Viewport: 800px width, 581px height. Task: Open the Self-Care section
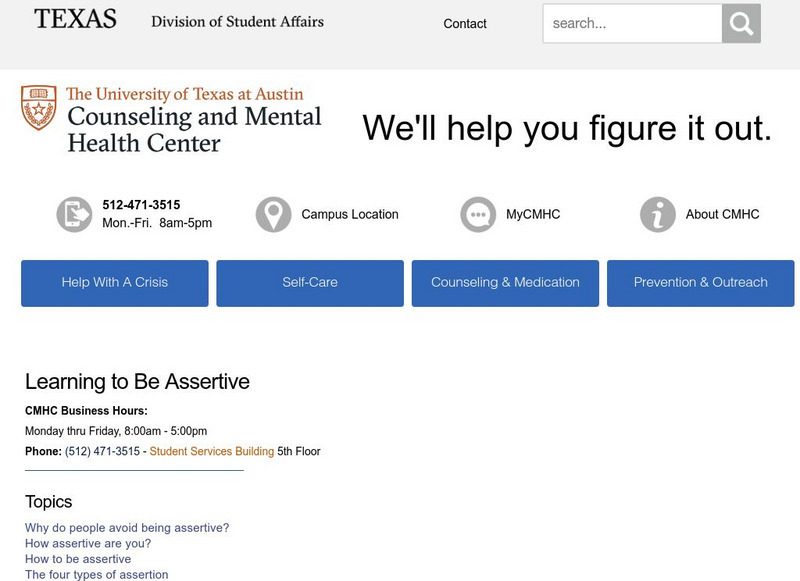pyautogui.click(x=308, y=283)
